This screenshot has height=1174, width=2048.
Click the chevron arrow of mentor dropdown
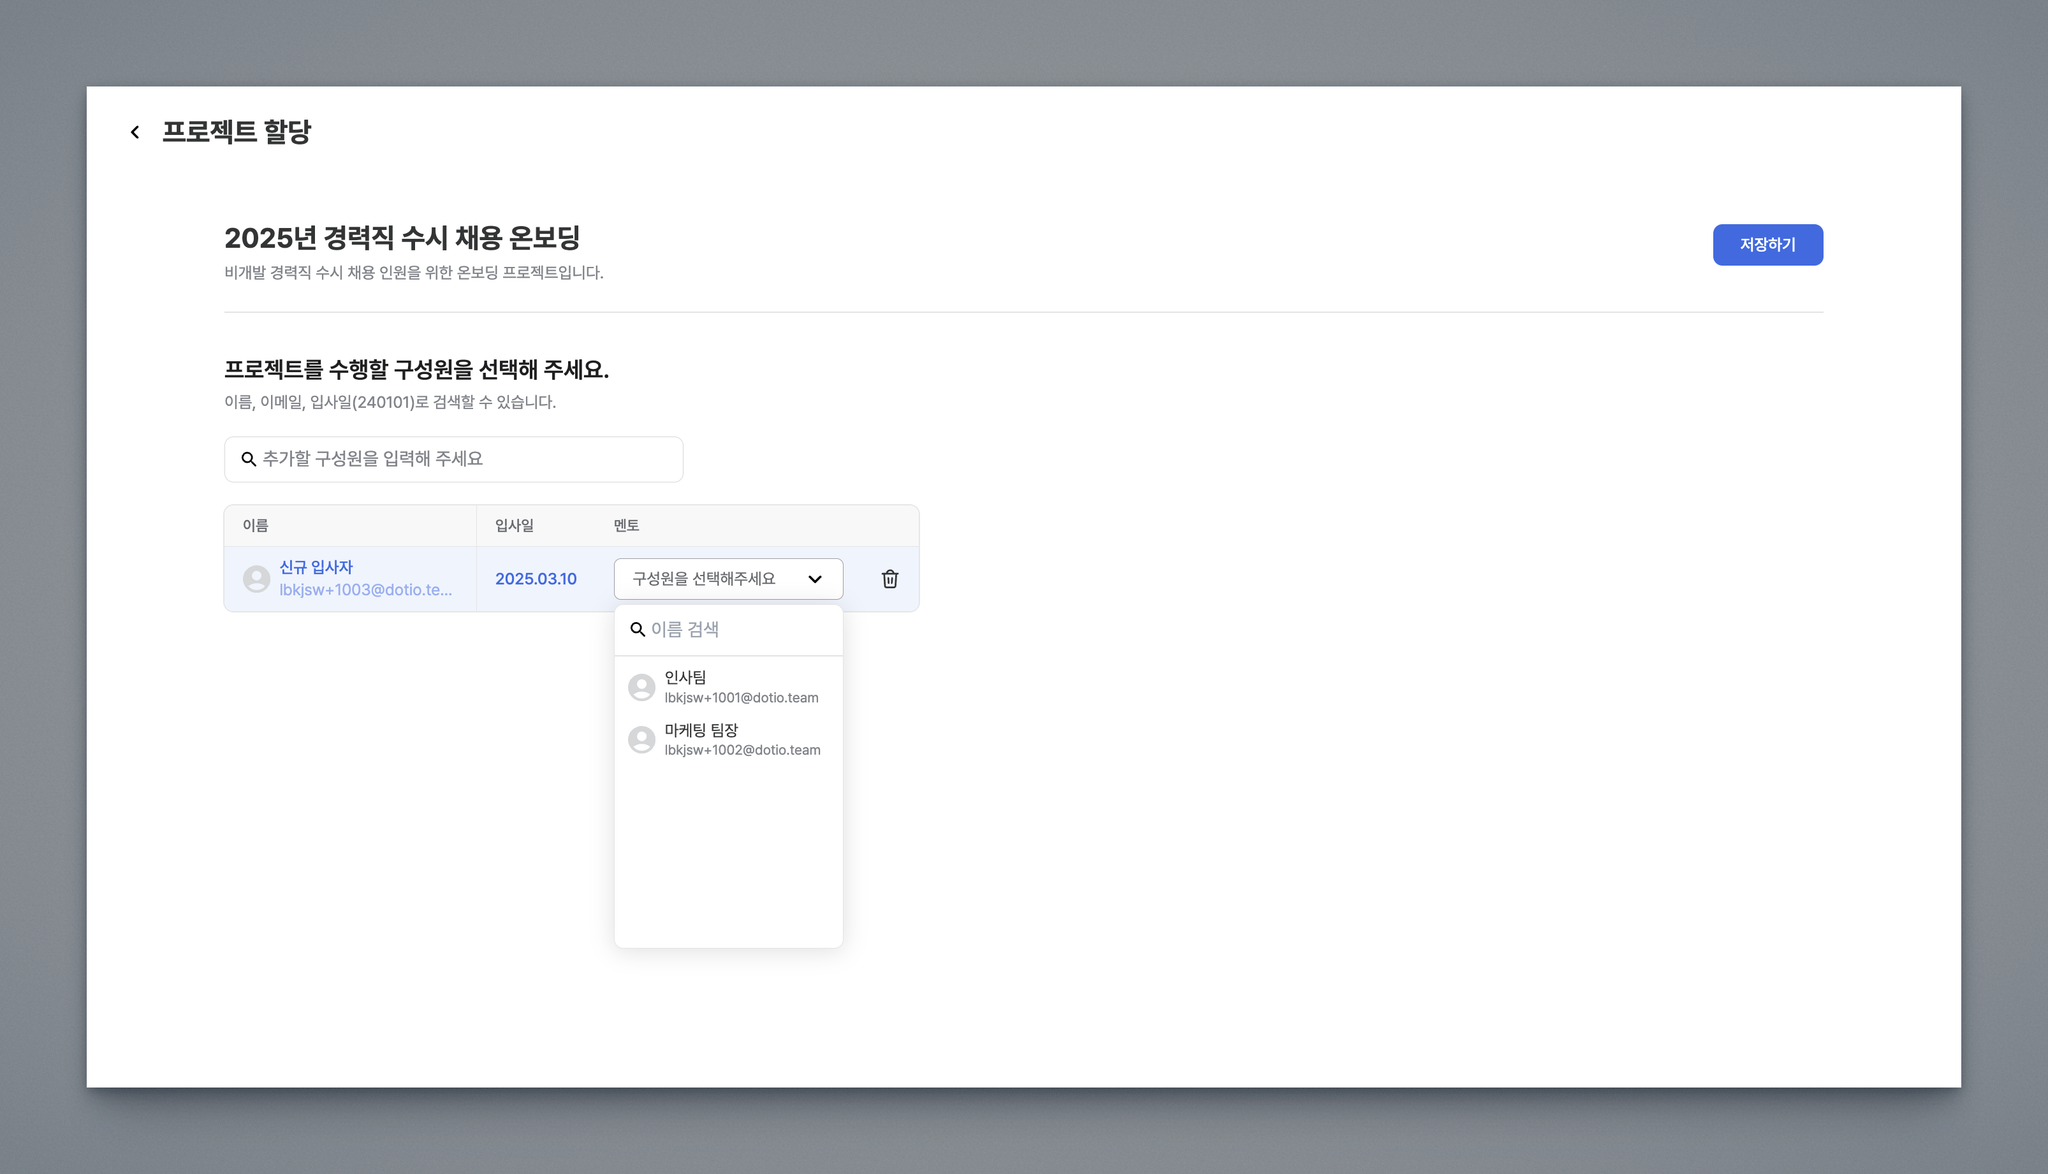coord(815,579)
